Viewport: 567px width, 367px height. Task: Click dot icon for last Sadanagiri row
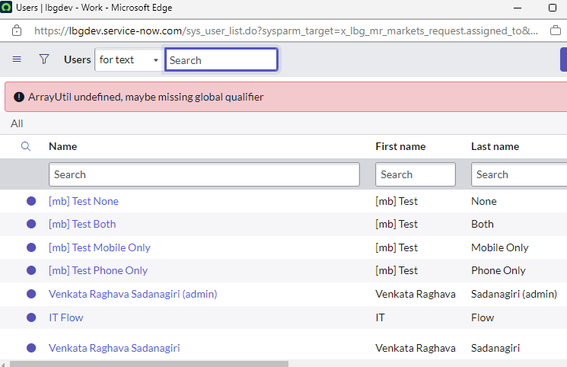pos(31,348)
